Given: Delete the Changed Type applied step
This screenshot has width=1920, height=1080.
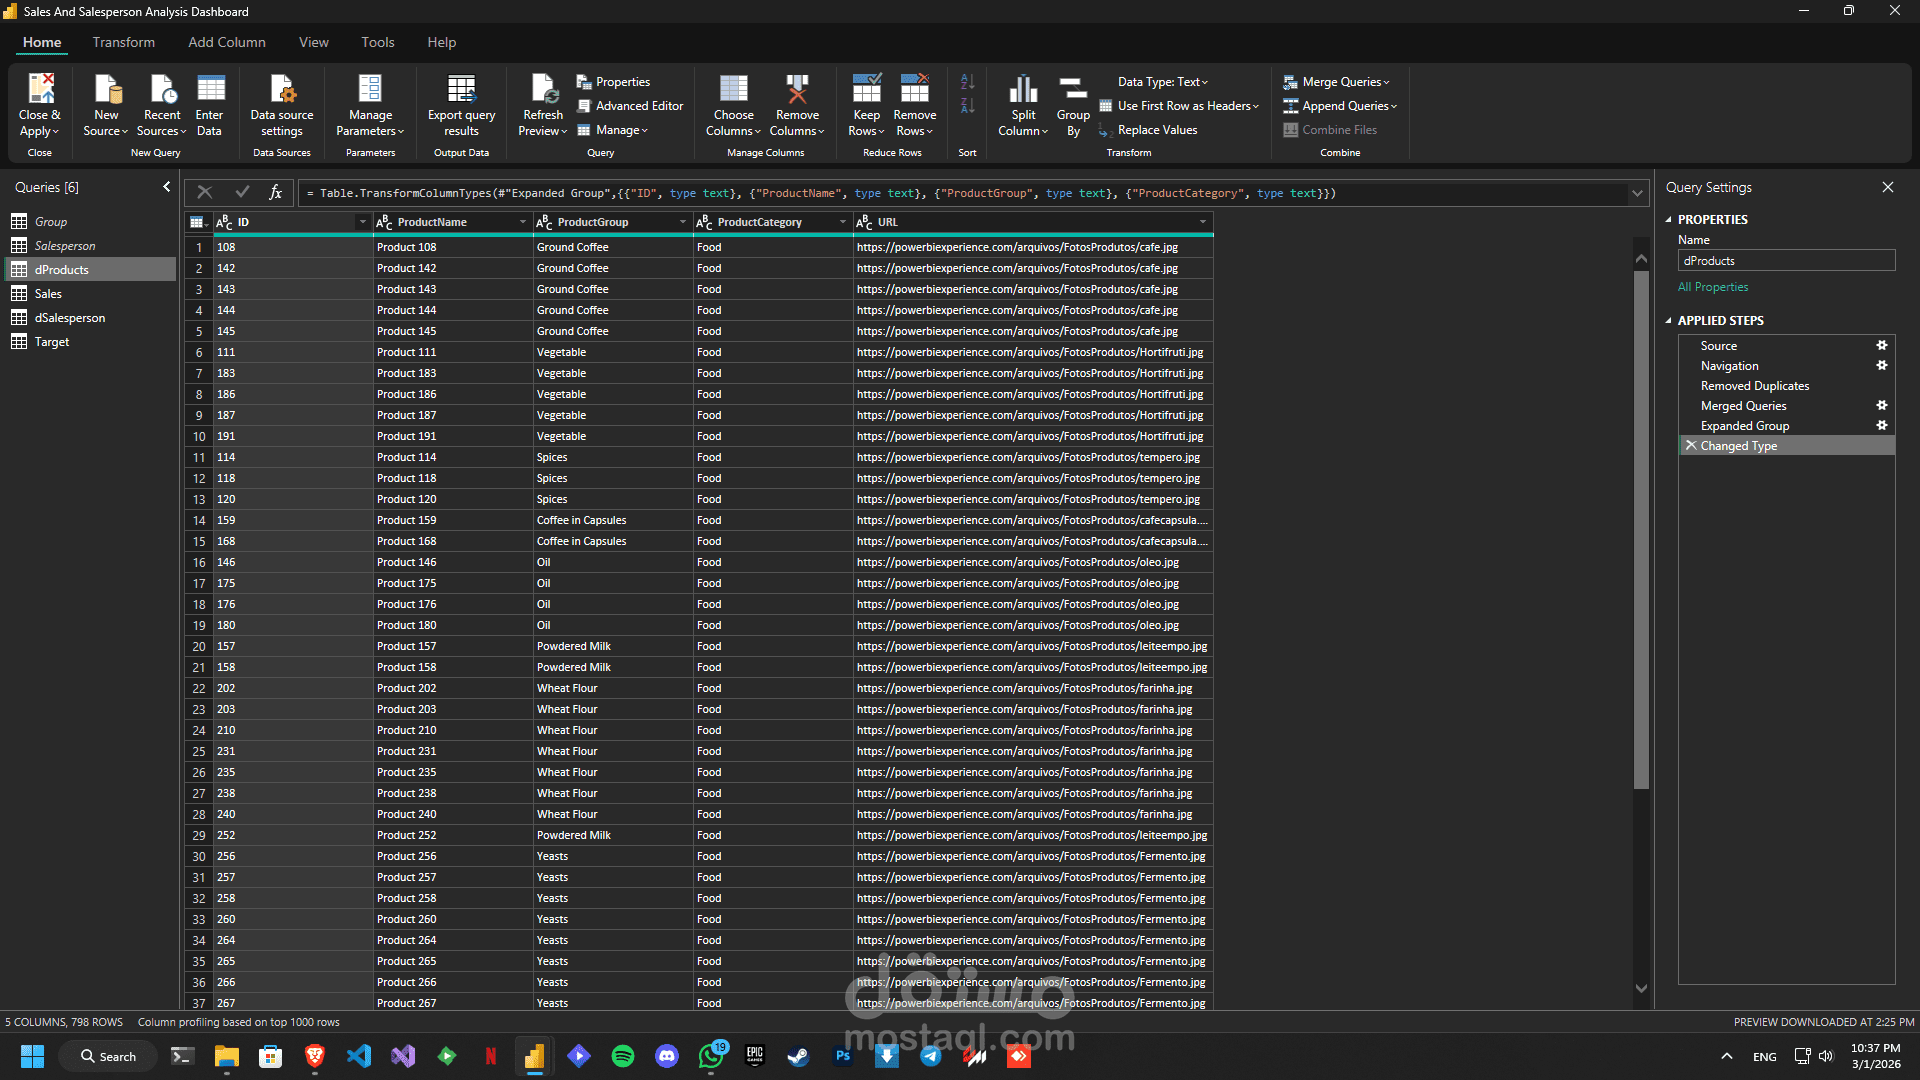Looking at the screenshot, I should pos(1691,446).
